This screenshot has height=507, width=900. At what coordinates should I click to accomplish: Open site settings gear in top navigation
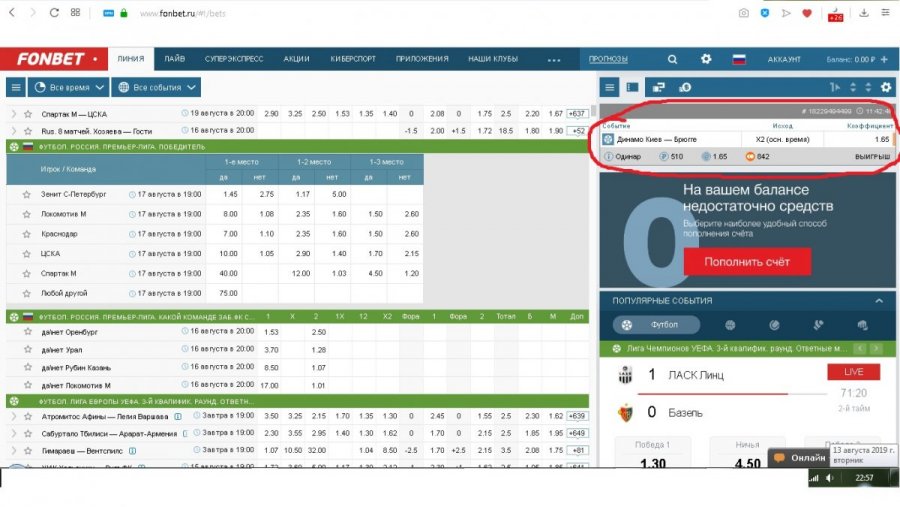point(706,59)
